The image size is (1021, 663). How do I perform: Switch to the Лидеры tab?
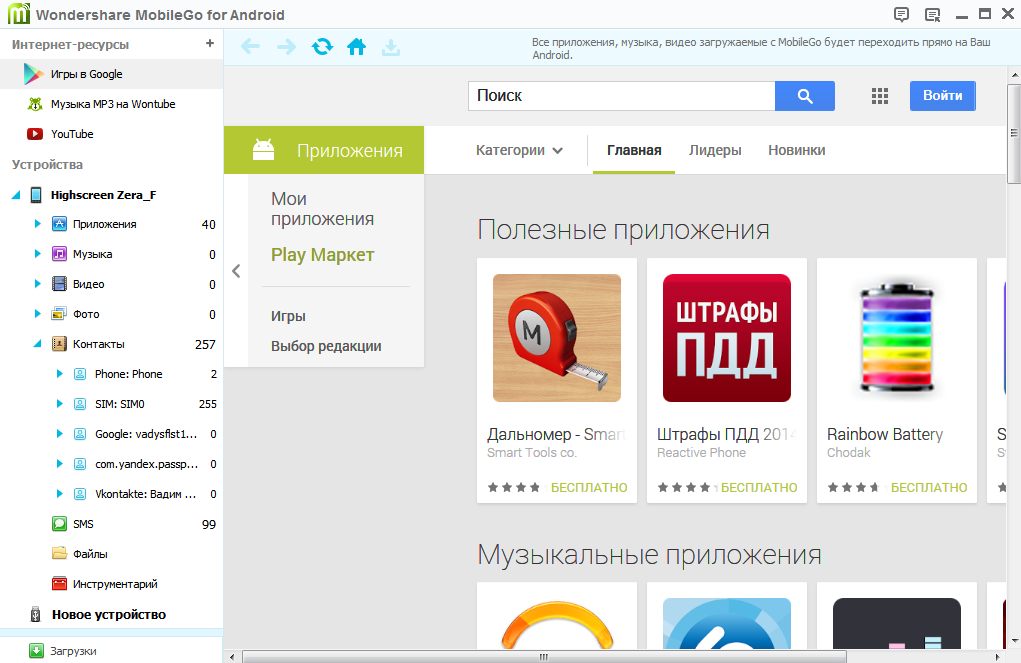715,151
